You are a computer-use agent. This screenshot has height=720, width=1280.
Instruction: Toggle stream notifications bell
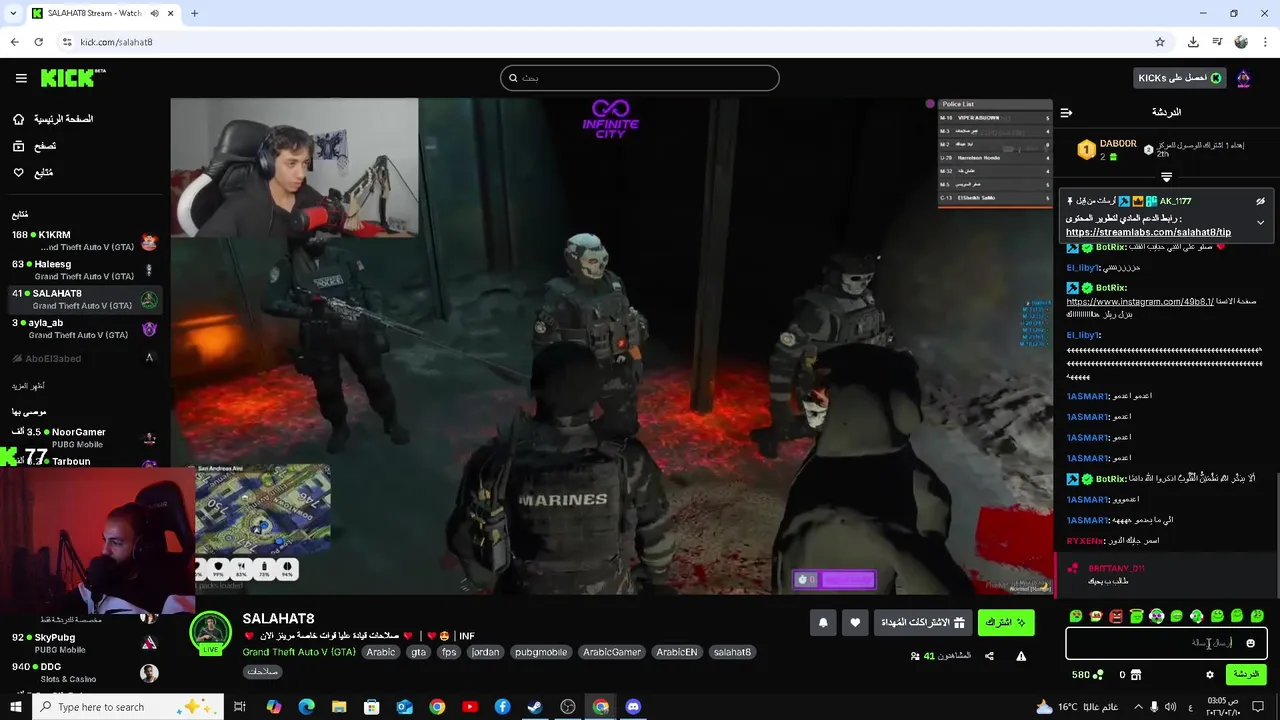click(823, 622)
